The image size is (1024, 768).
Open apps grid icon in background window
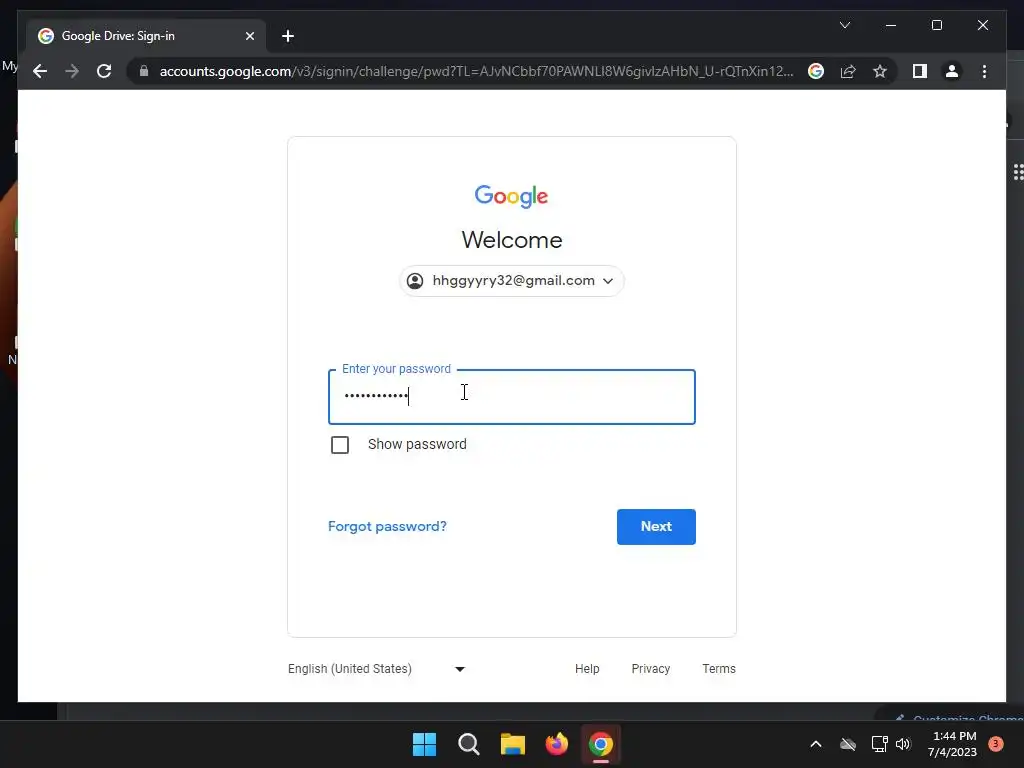click(1017, 172)
